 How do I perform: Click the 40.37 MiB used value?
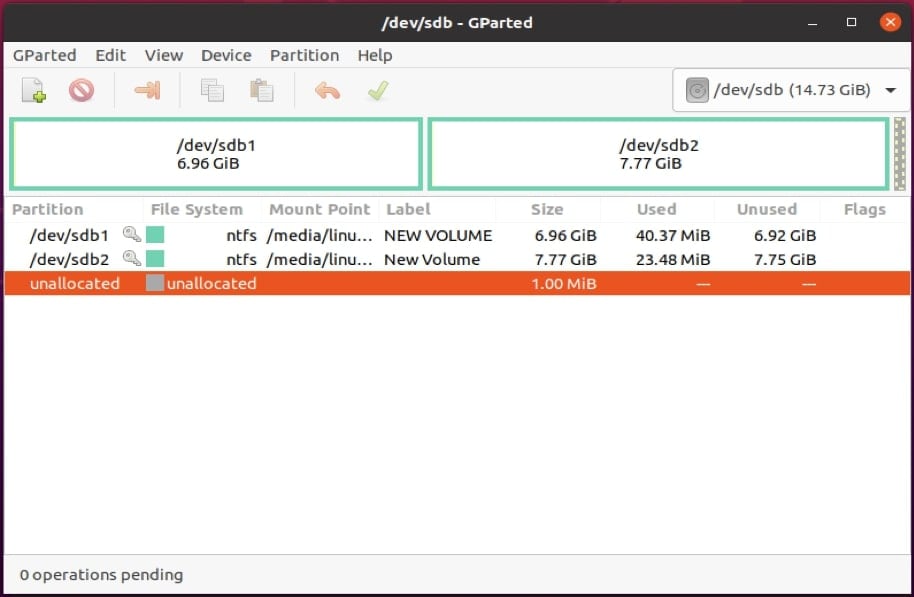tap(673, 236)
